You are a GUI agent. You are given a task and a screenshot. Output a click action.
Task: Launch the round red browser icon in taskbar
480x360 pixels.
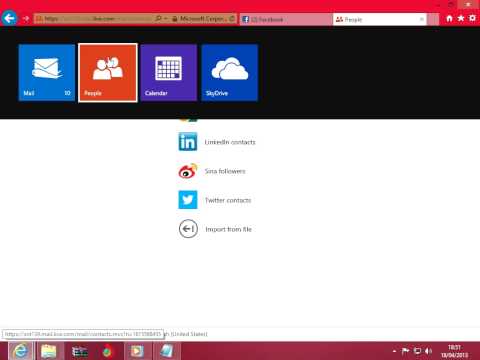[107, 351]
